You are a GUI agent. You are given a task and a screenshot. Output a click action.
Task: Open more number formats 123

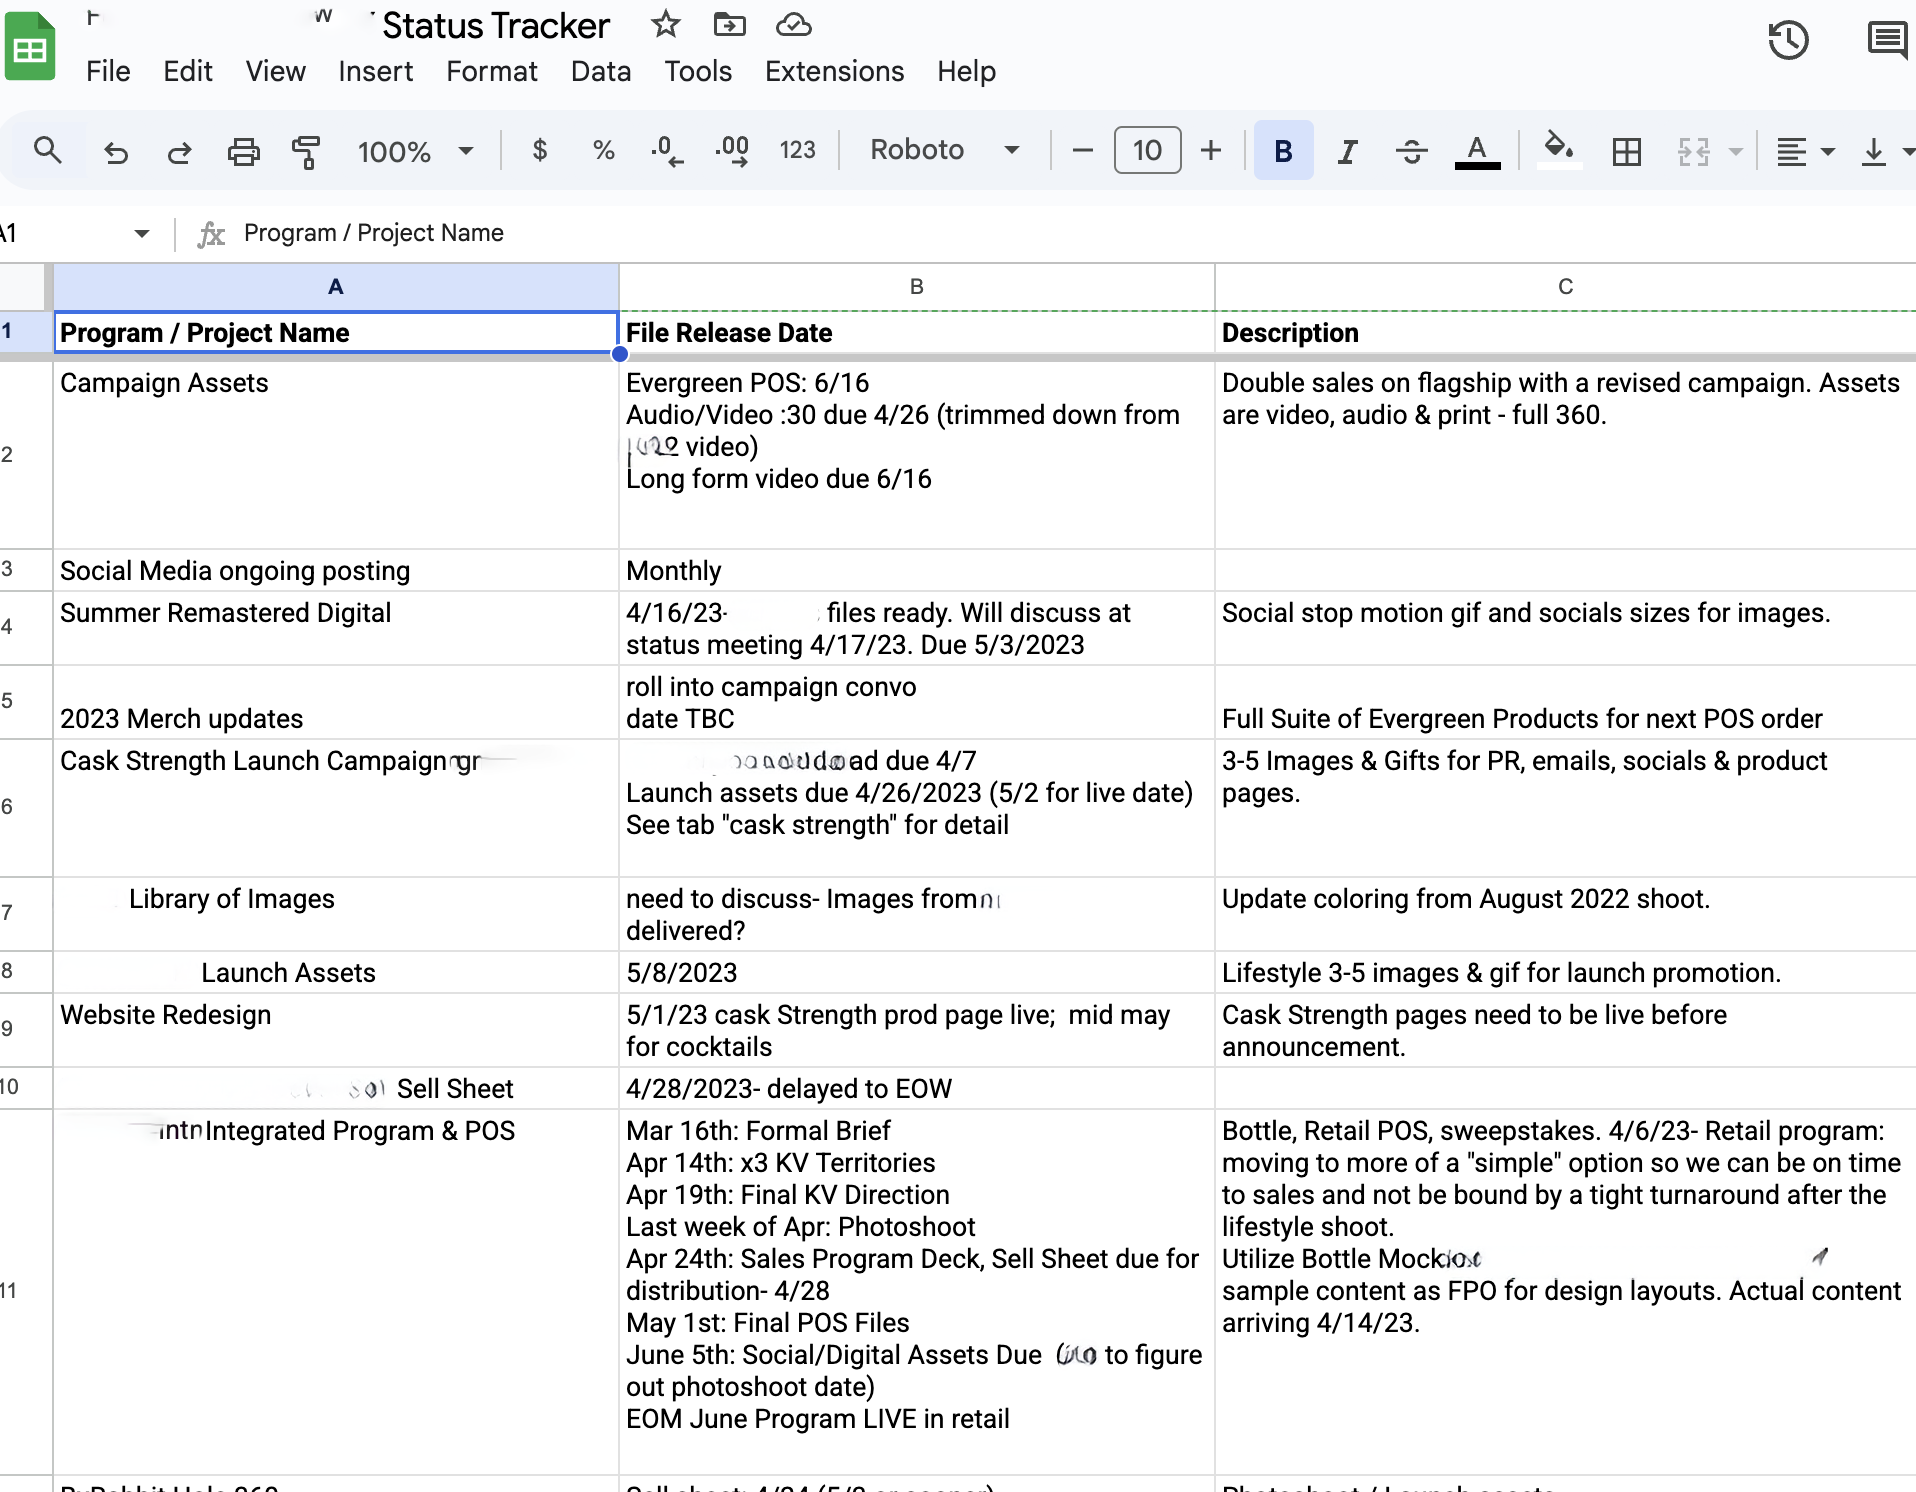(x=797, y=150)
